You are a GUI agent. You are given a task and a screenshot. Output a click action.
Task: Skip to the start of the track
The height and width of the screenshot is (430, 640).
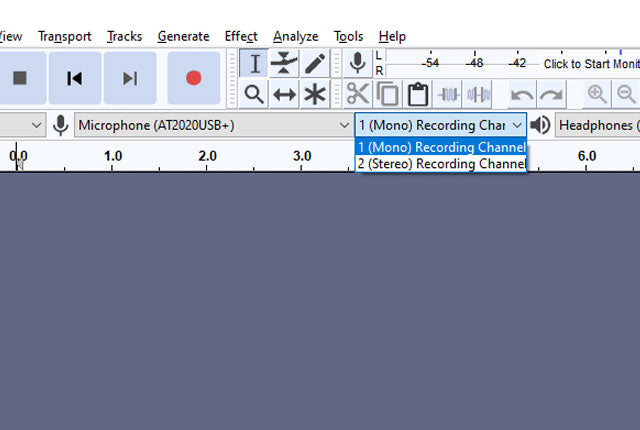click(x=74, y=78)
